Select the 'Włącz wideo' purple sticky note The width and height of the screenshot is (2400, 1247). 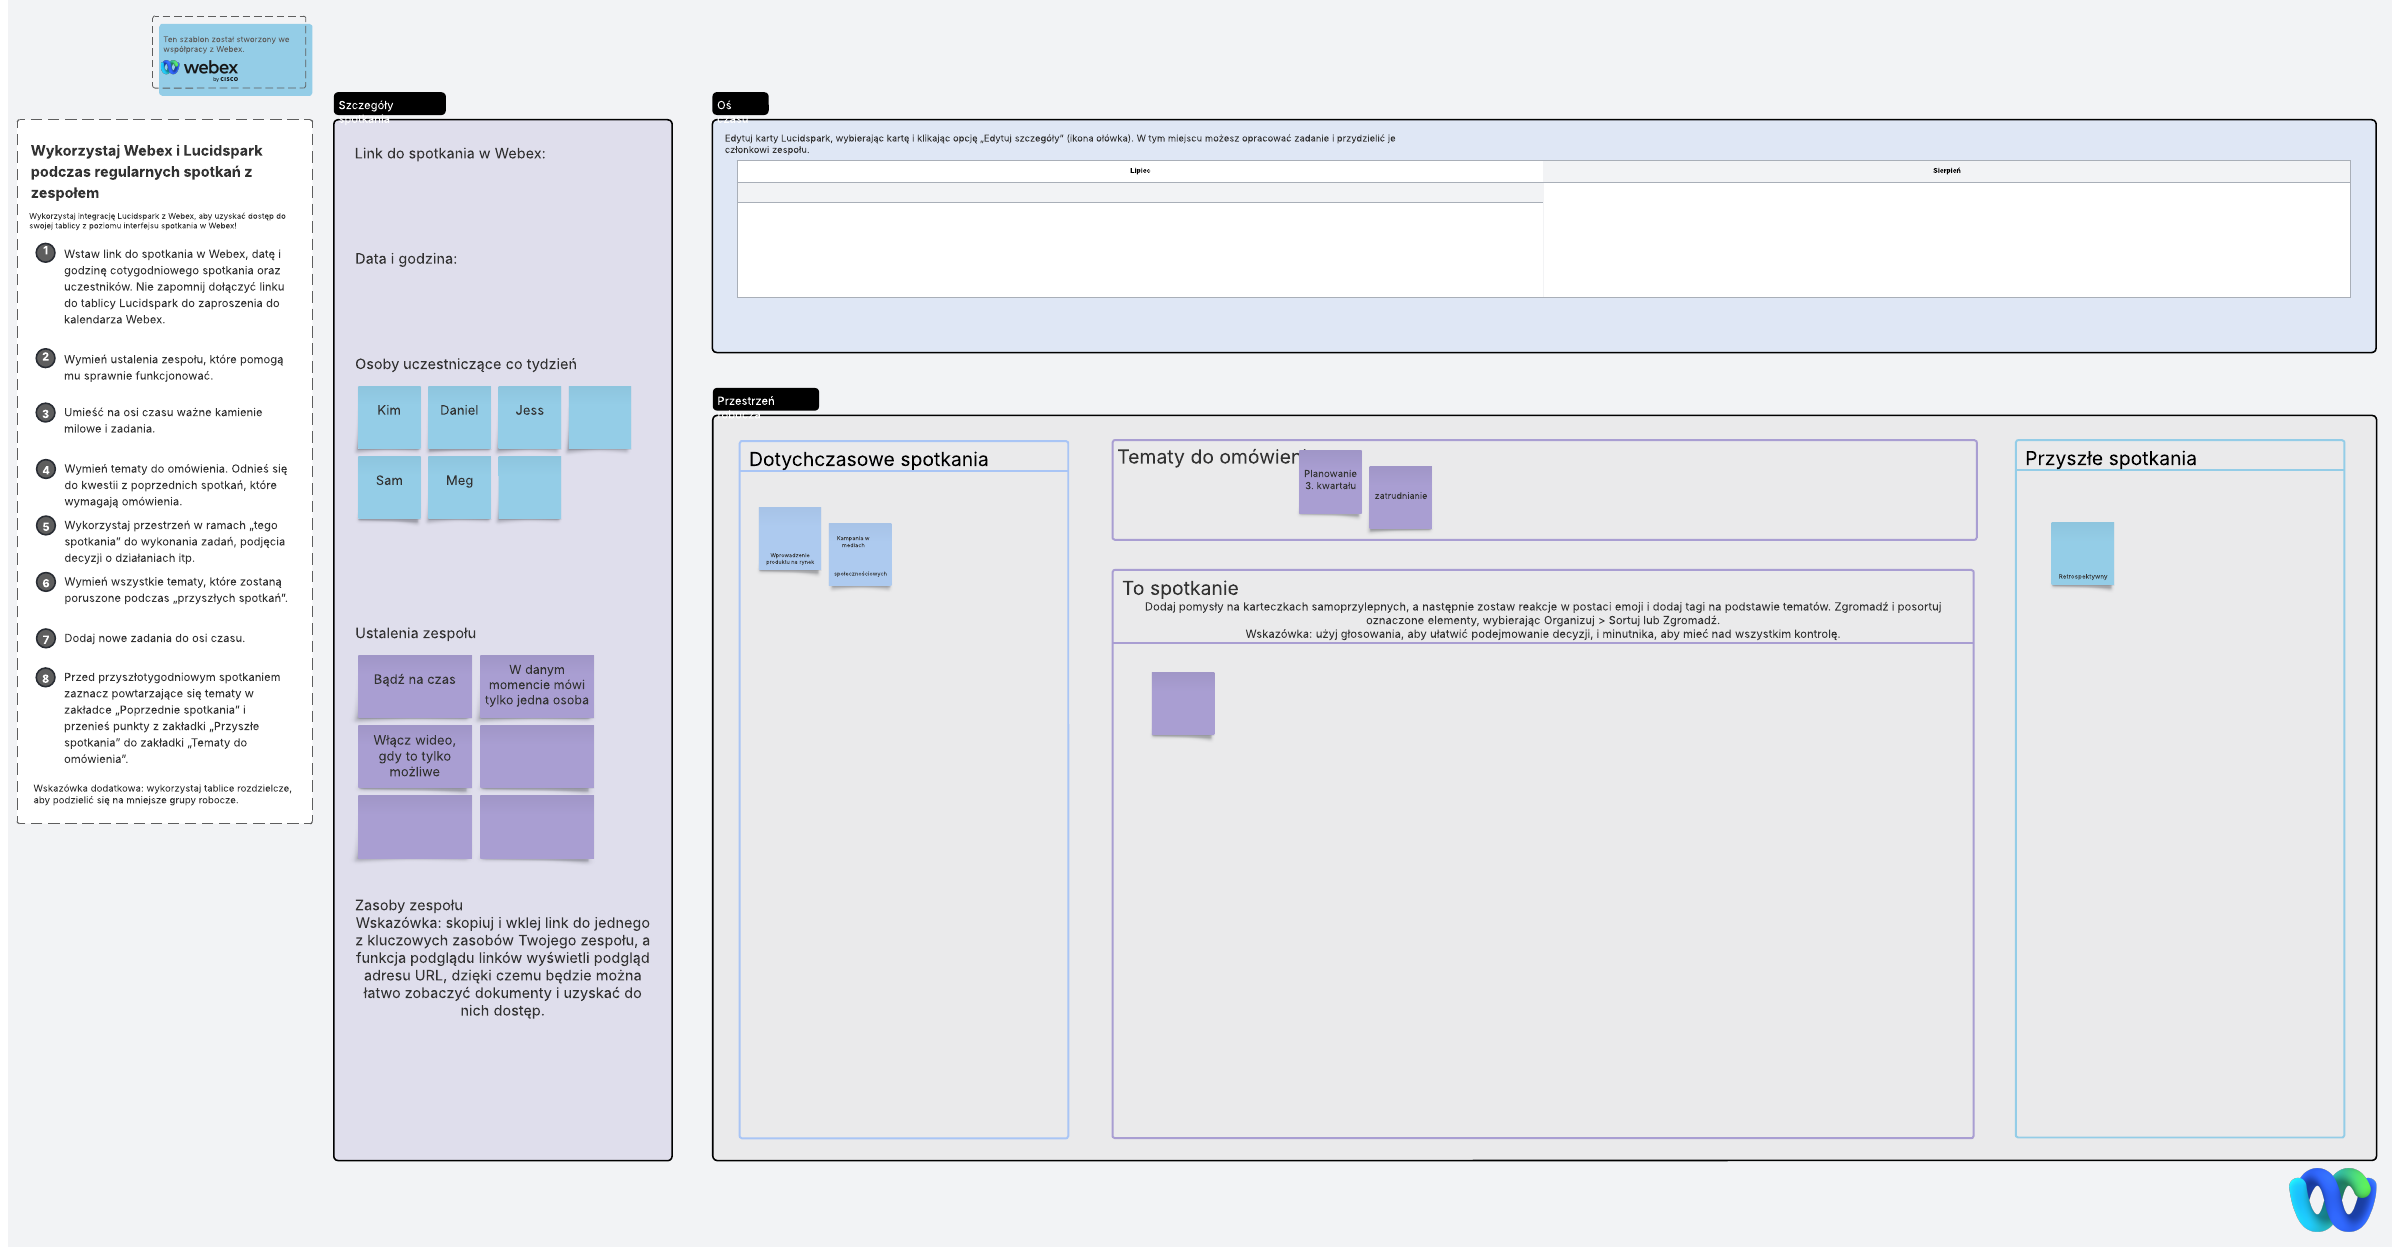coord(414,756)
